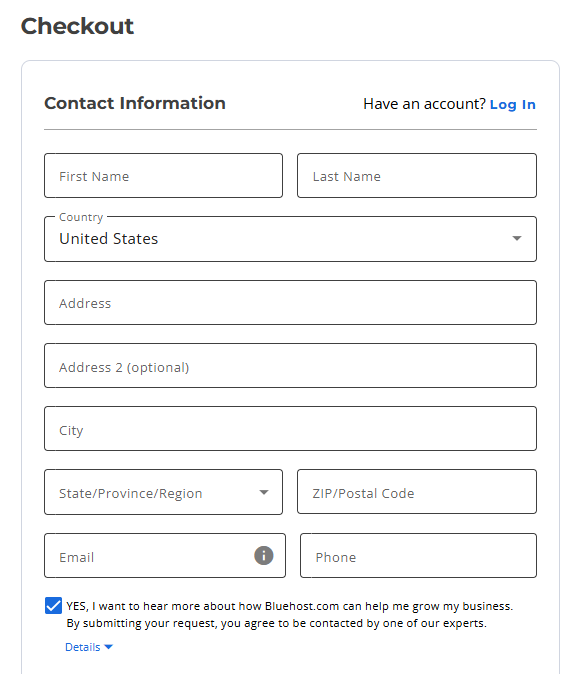Image resolution: width=573 pixels, height=674 pixels.
Task: Open the Country dropdown showing United States
Action: pos(290,239)
